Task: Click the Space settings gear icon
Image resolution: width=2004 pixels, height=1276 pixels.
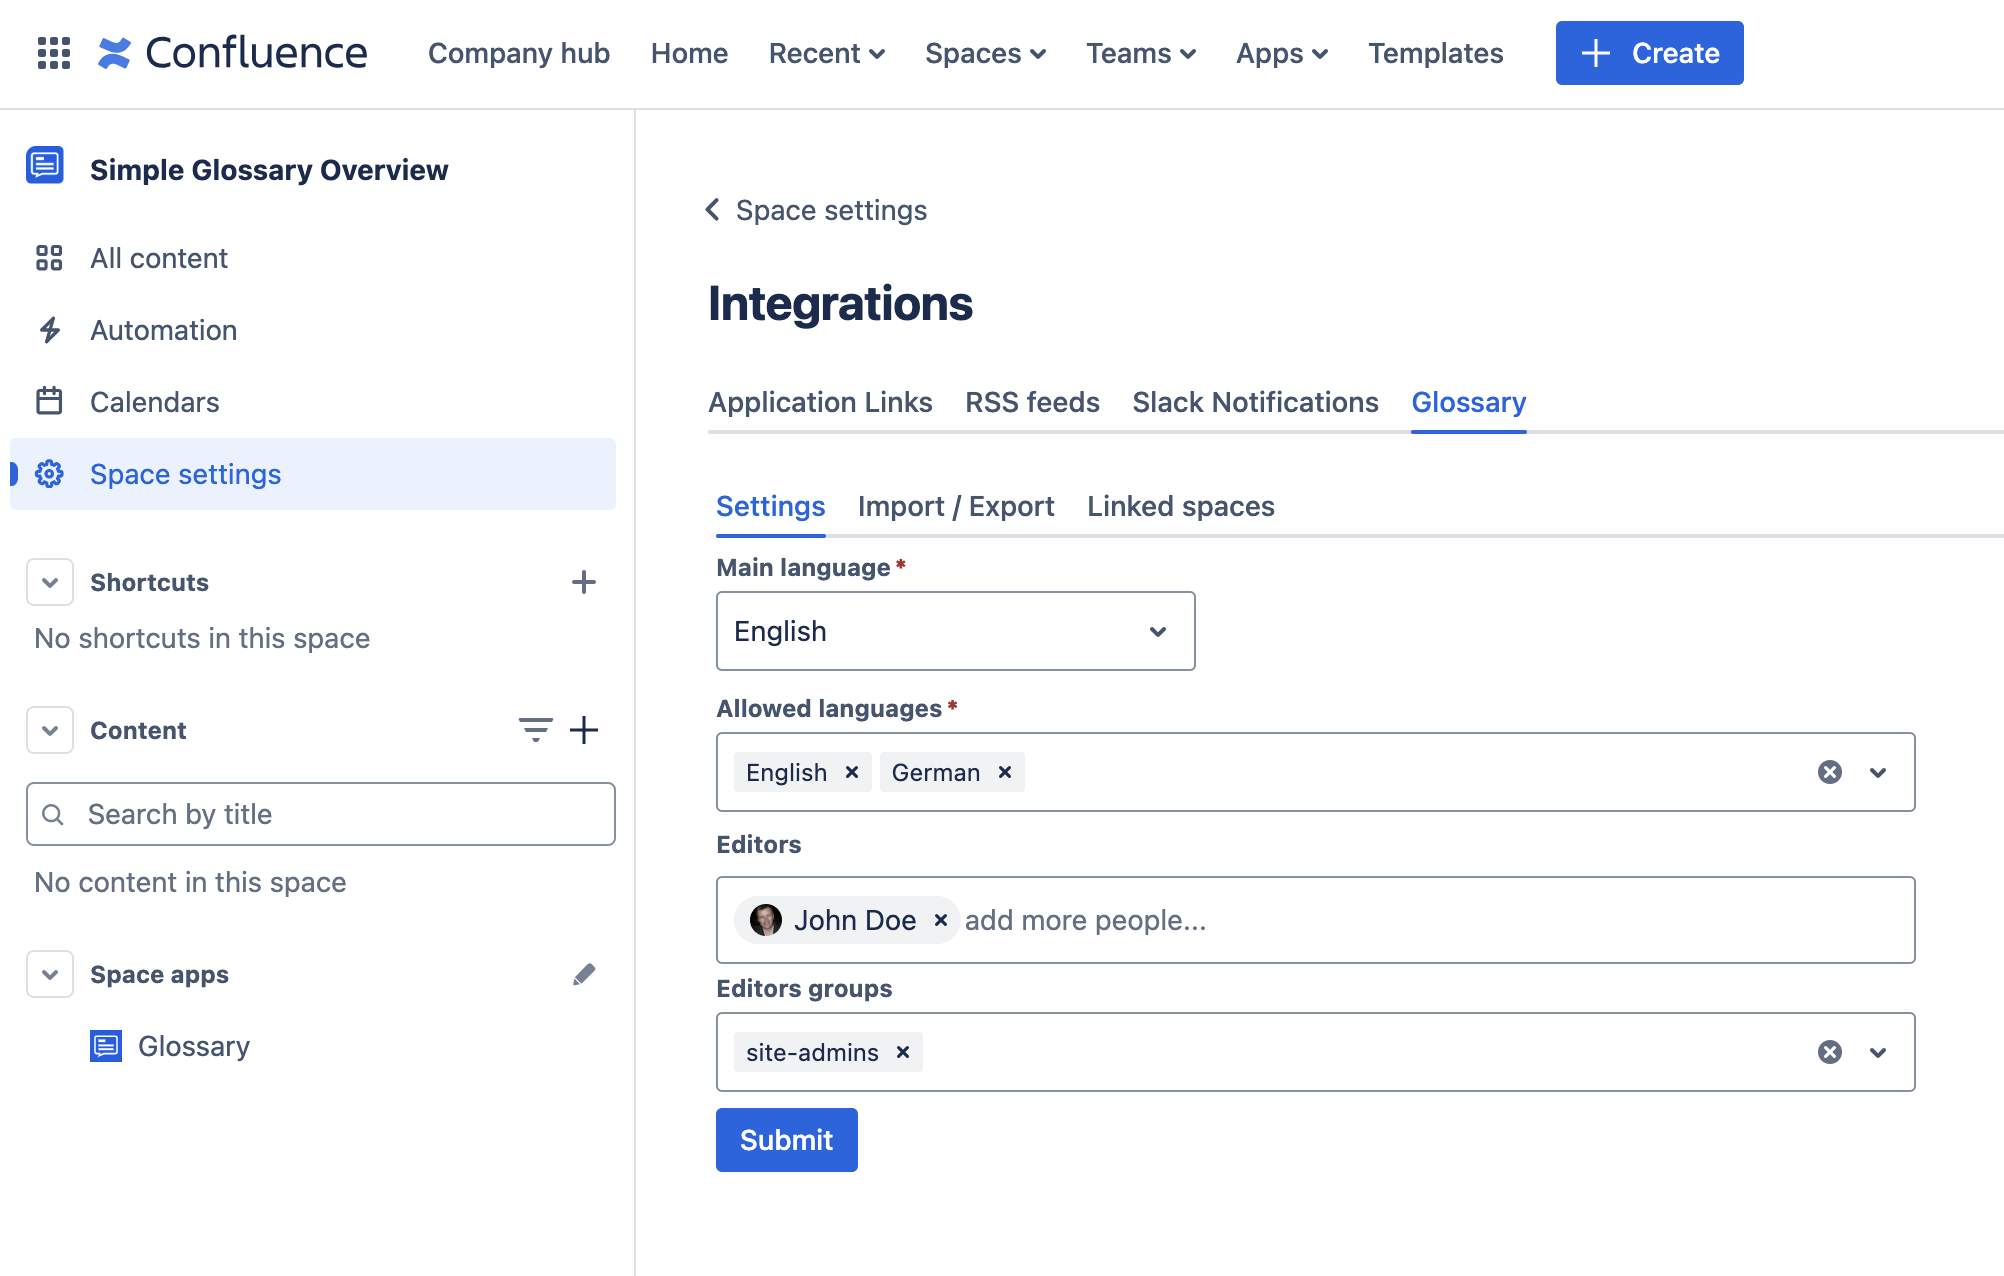Action: pyautogui.click(x=50, y=473)
